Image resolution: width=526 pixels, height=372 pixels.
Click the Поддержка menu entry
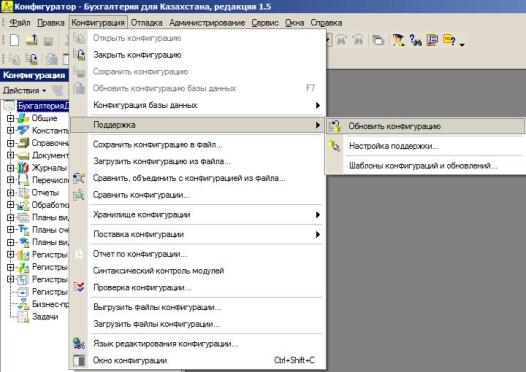pos(198,125)
